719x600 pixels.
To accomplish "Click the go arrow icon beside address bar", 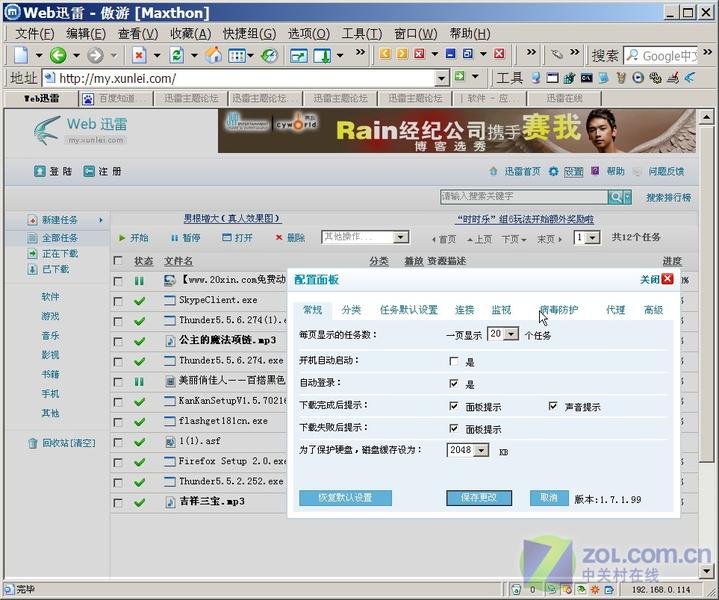I will click(x=459, y=76).
